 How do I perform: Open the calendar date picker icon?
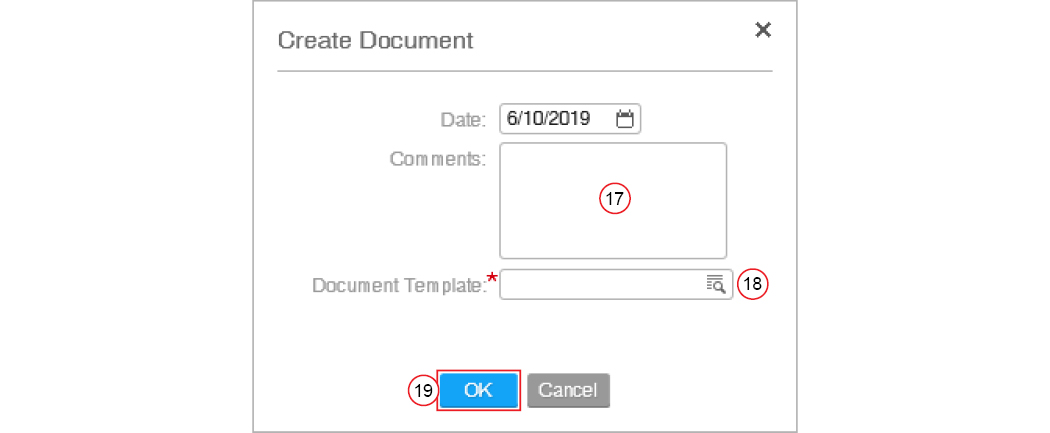click(x=624, y=120)
